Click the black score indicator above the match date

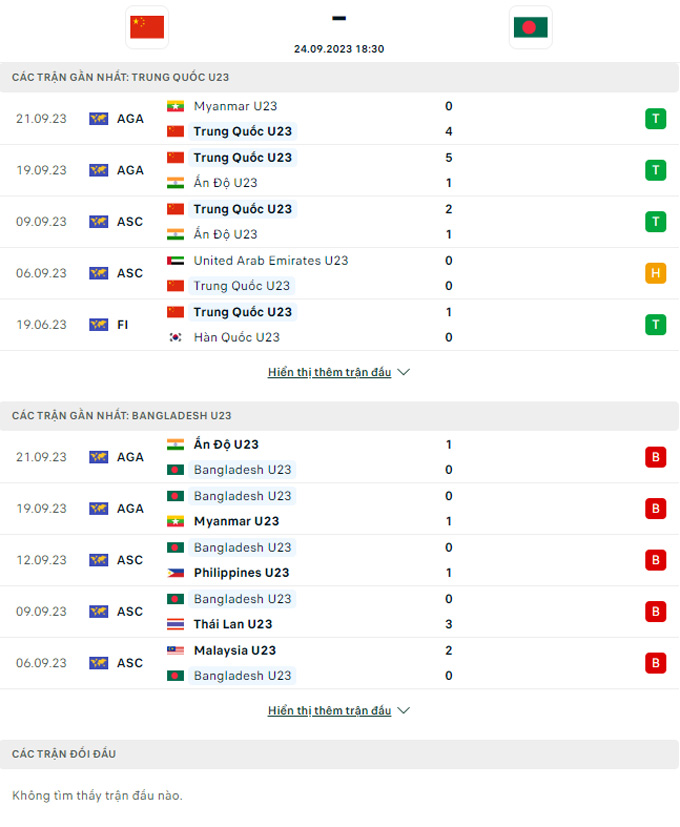(339, 17)
